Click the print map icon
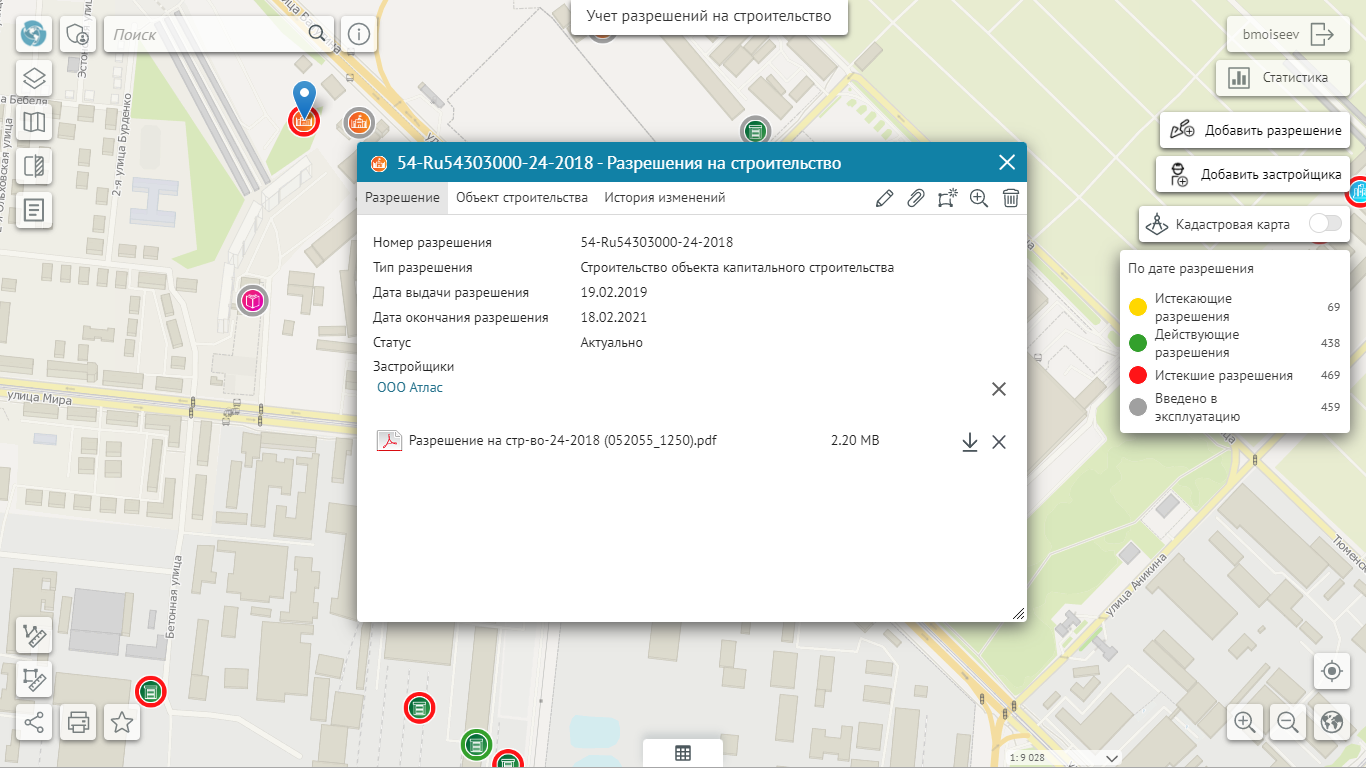The height and width of the screenshot is (768, 1366). (x=78, y=721)
